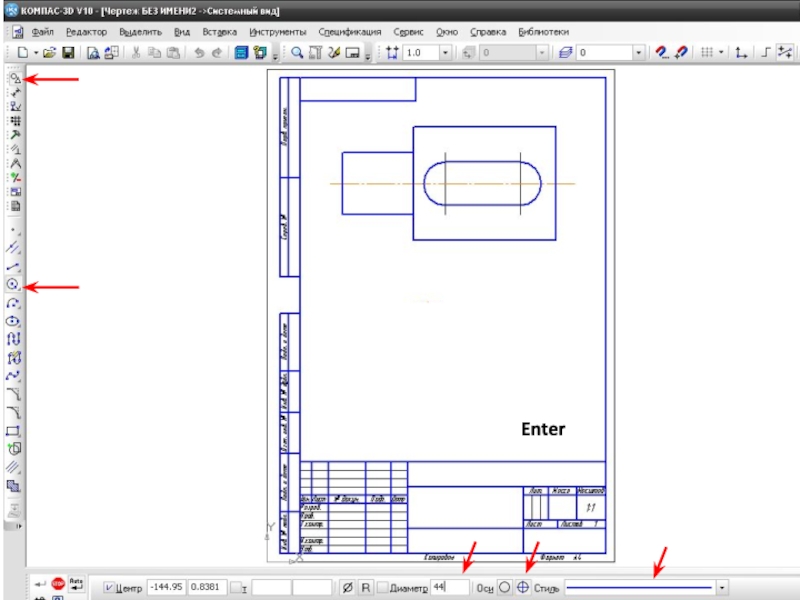Image resolution: width=800 pixels, height=600 pixels.
Task: Switch to radius input mode R
Action: (x=365, y=588)
